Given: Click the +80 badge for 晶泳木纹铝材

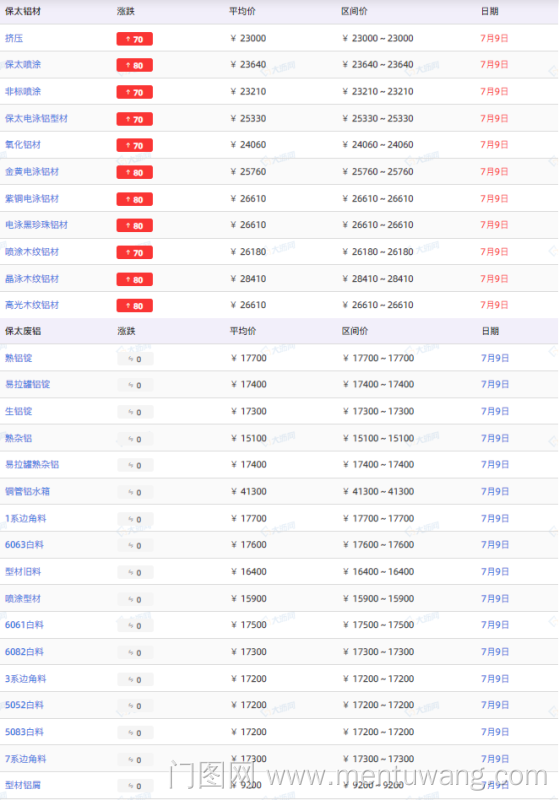Looking at the screenshot, I should coord(135,280).
